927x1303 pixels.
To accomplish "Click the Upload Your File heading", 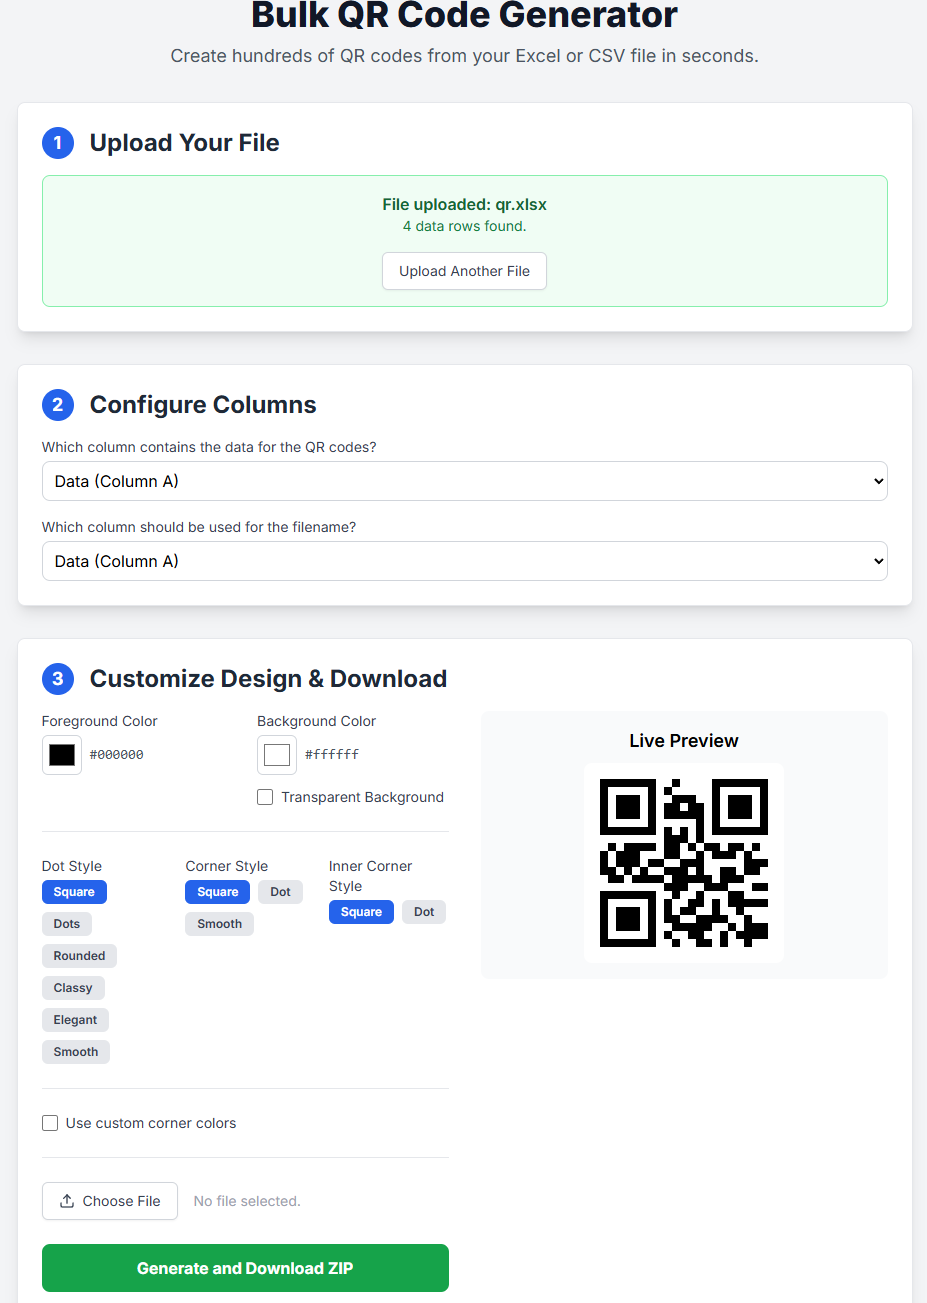I will coord(185,143).
